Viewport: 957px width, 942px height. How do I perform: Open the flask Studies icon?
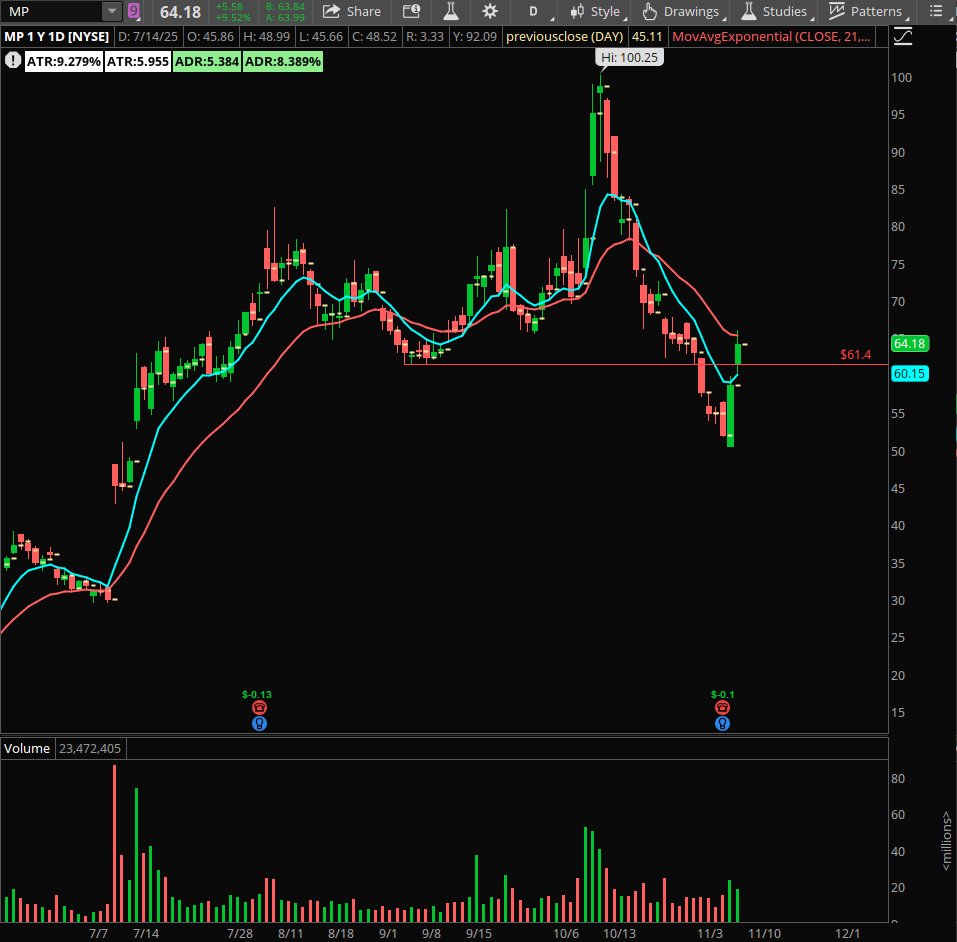(450, 12)
